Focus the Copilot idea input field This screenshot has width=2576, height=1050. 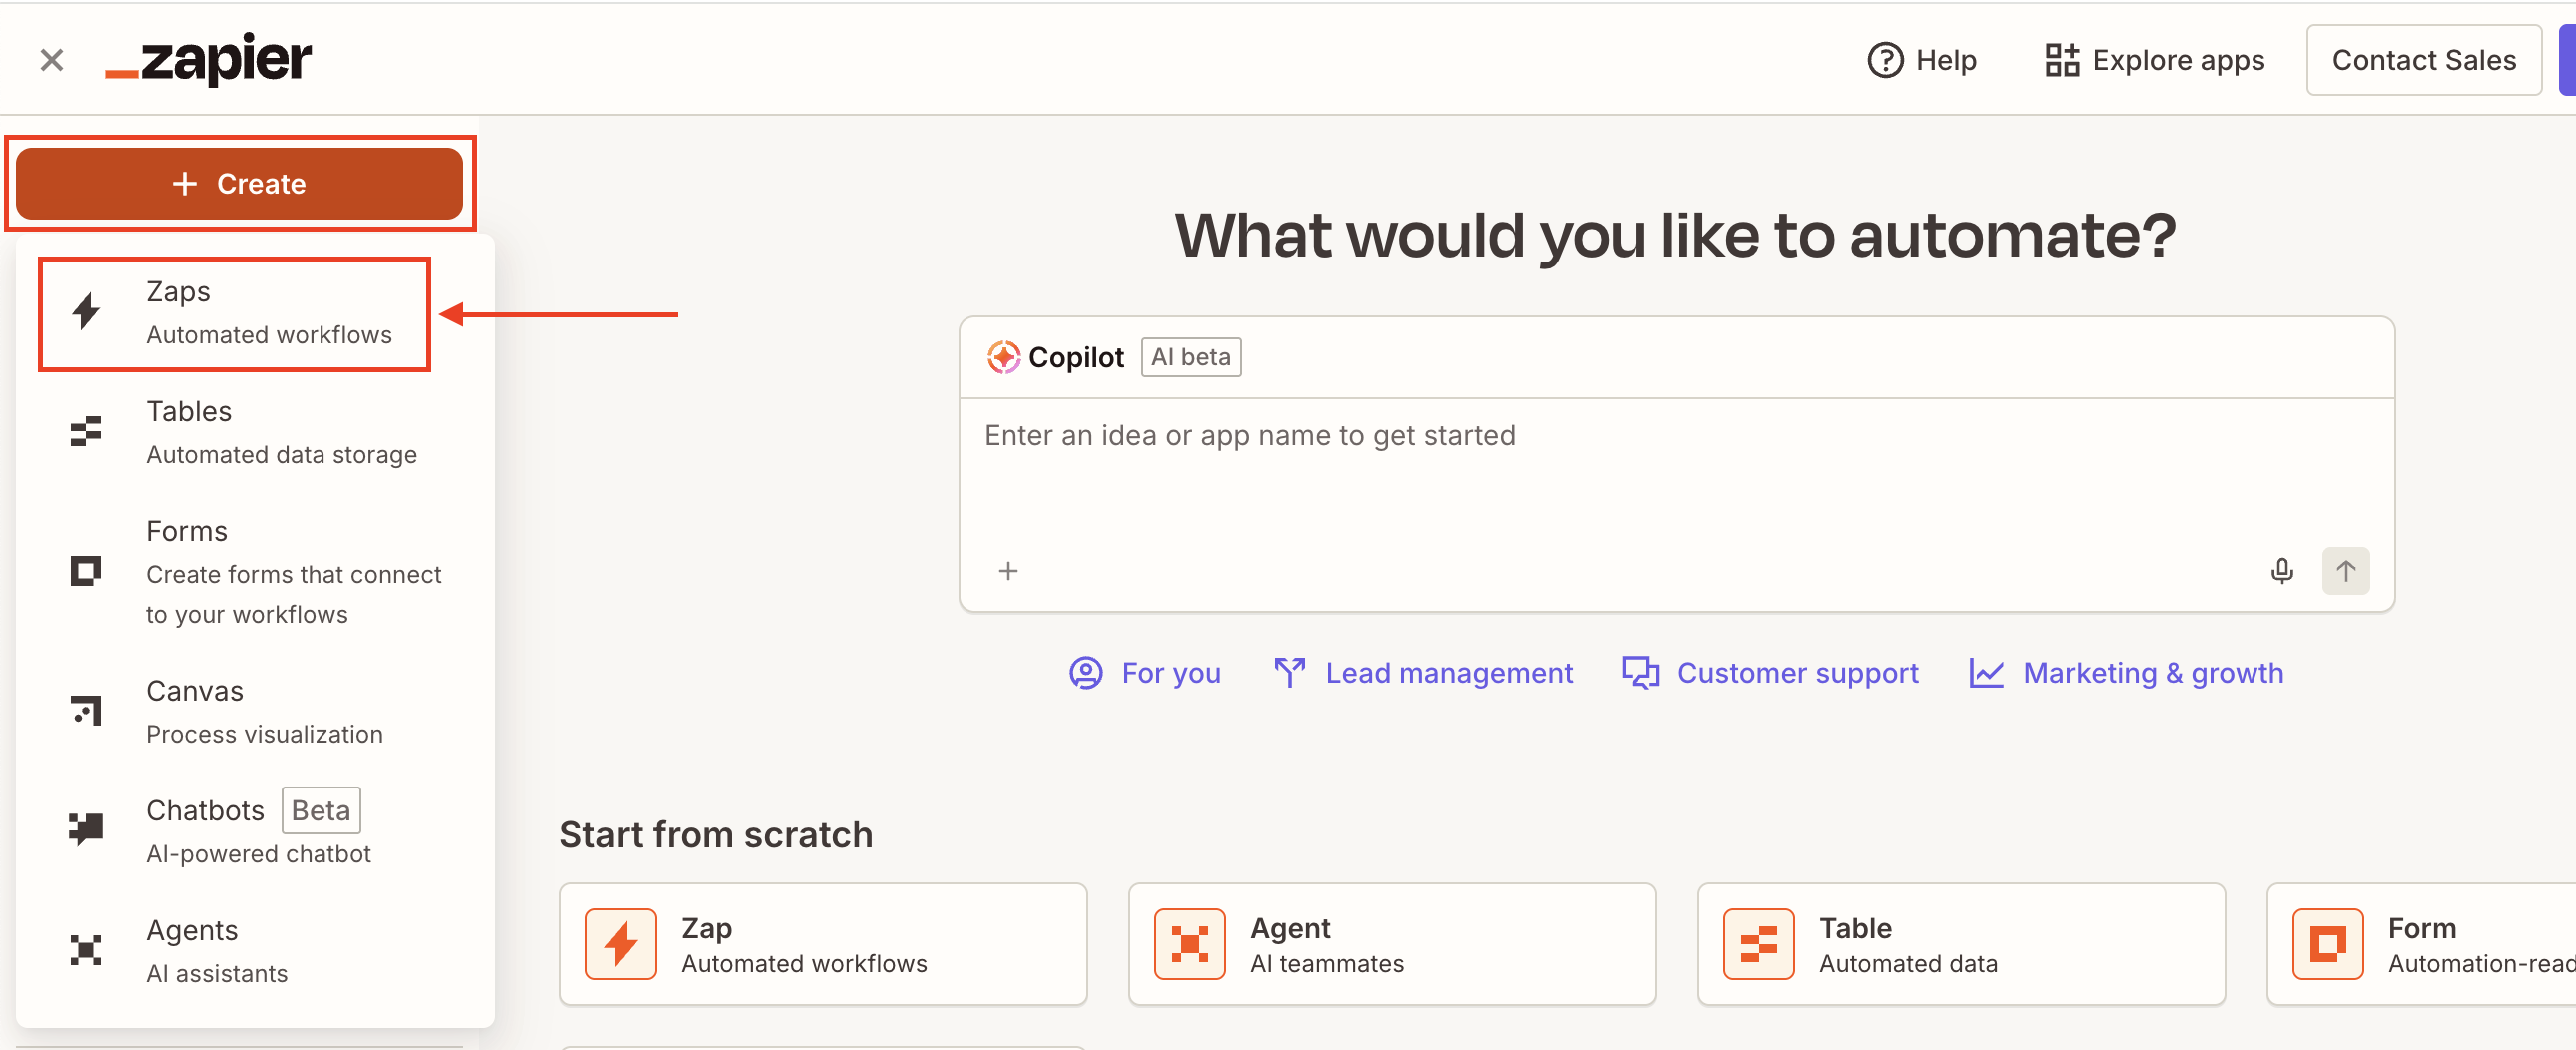click(1675, 470)
